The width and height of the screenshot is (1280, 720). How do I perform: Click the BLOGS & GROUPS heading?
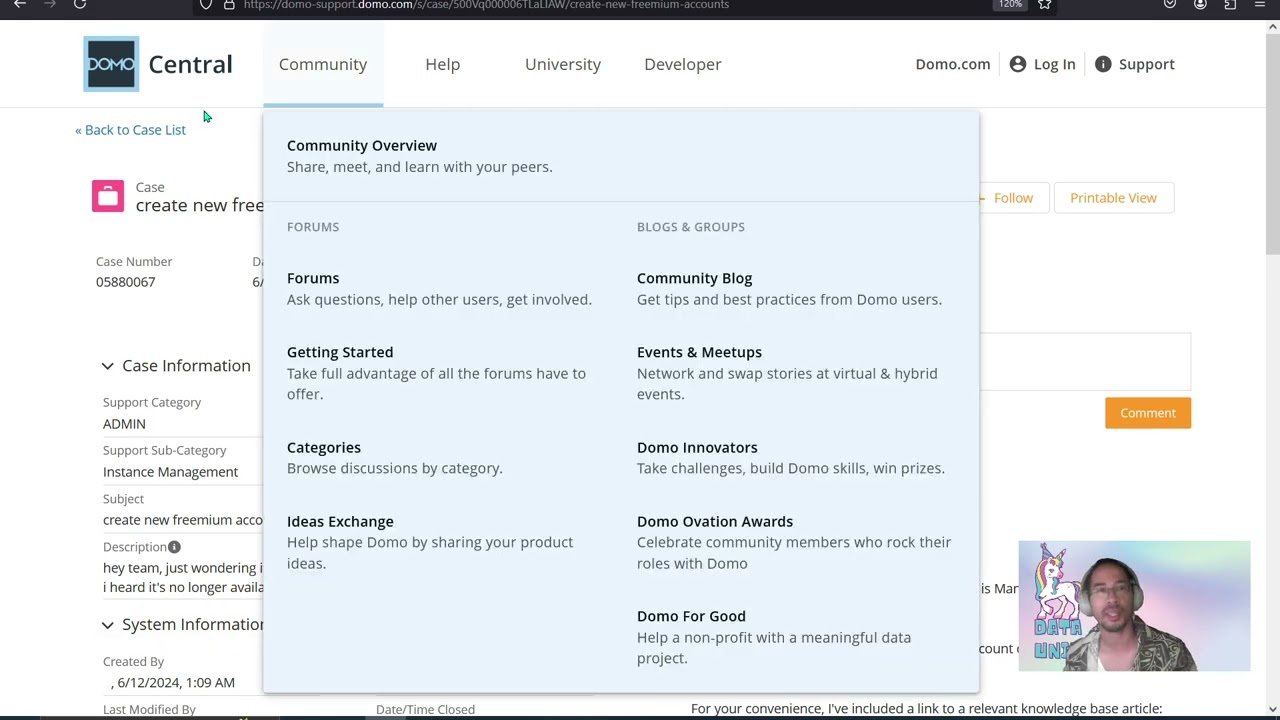(691, 227)
